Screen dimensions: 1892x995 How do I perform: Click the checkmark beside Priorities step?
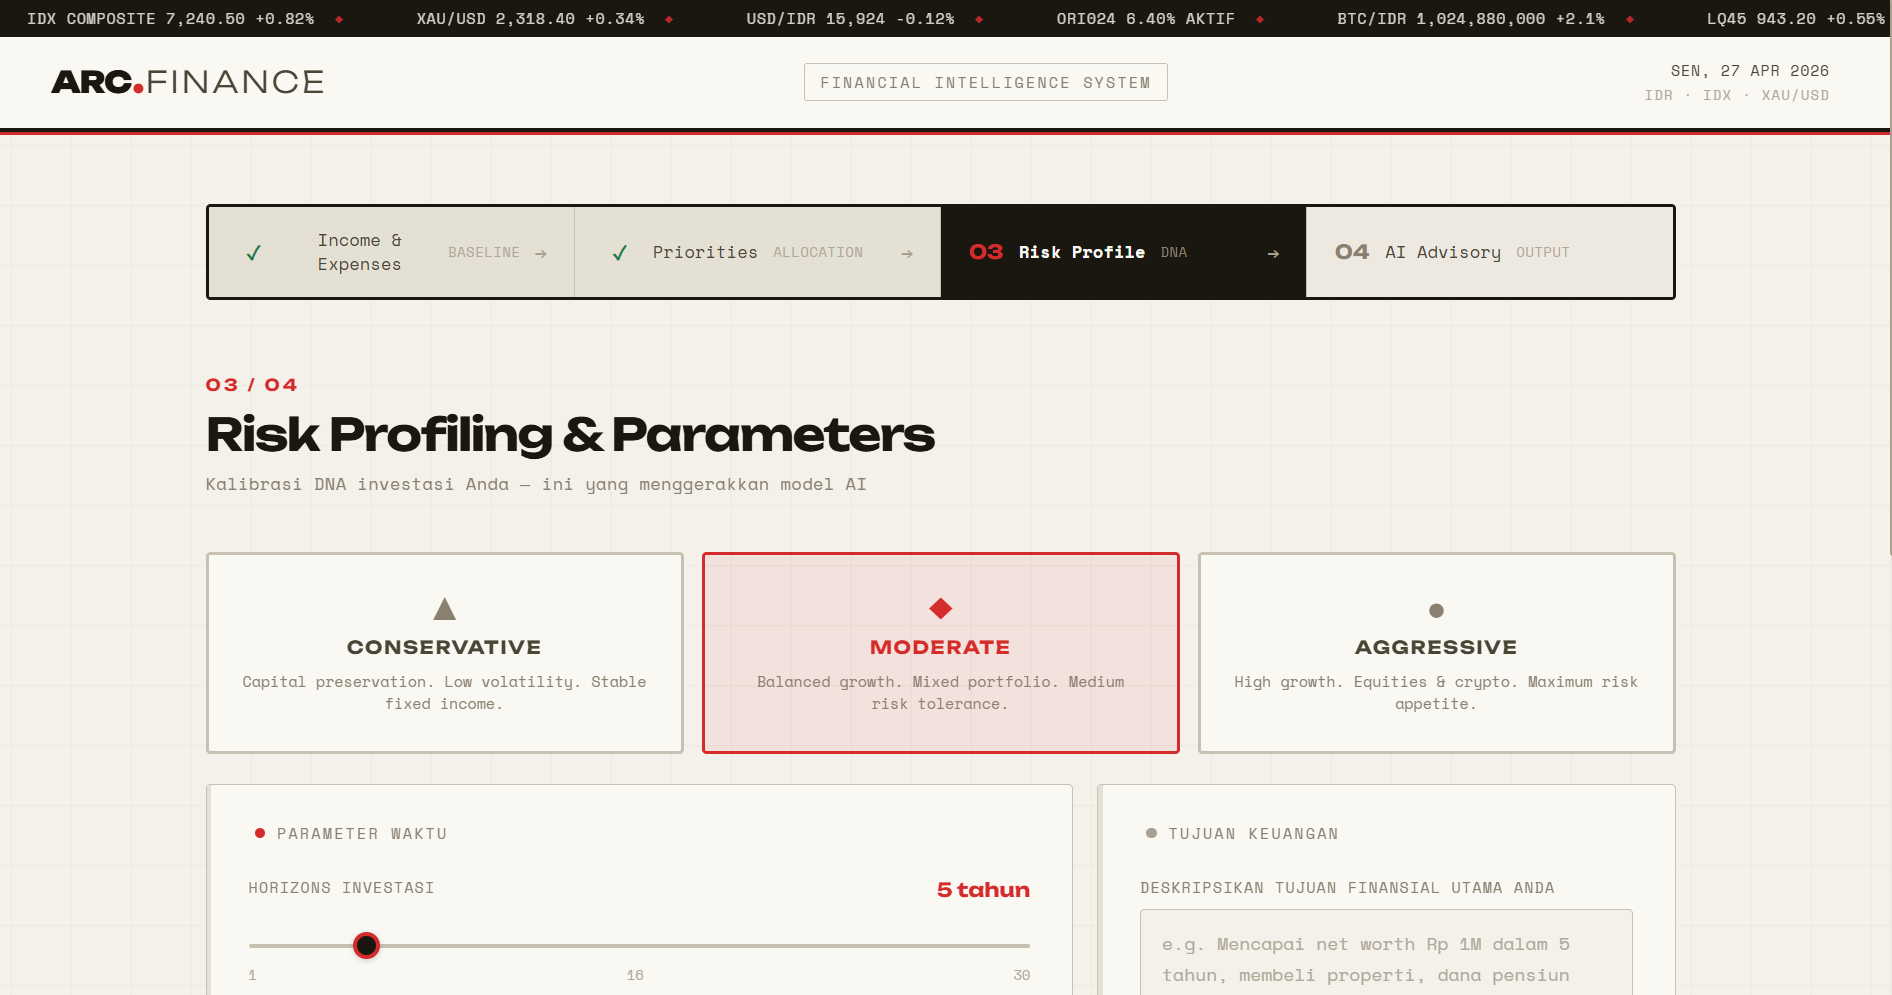coord(621,252)
